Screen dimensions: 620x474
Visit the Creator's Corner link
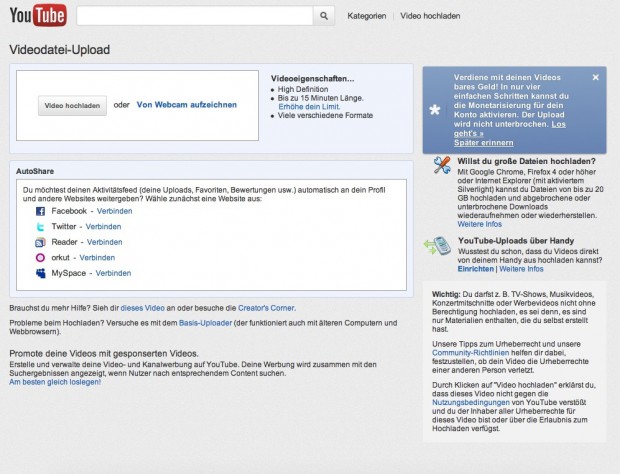(x=266, y=308)
